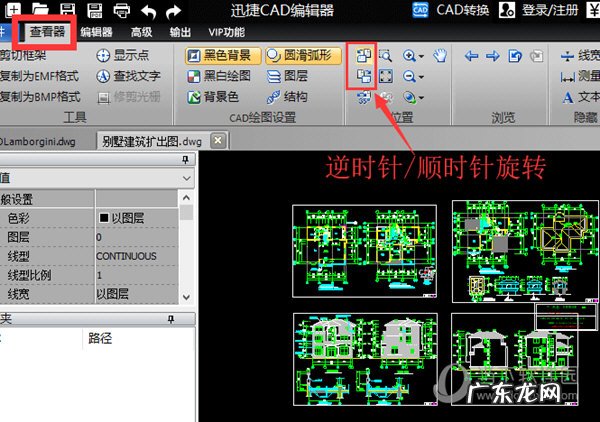
Task: Pin the properties panel
Action: coord(185,160)
